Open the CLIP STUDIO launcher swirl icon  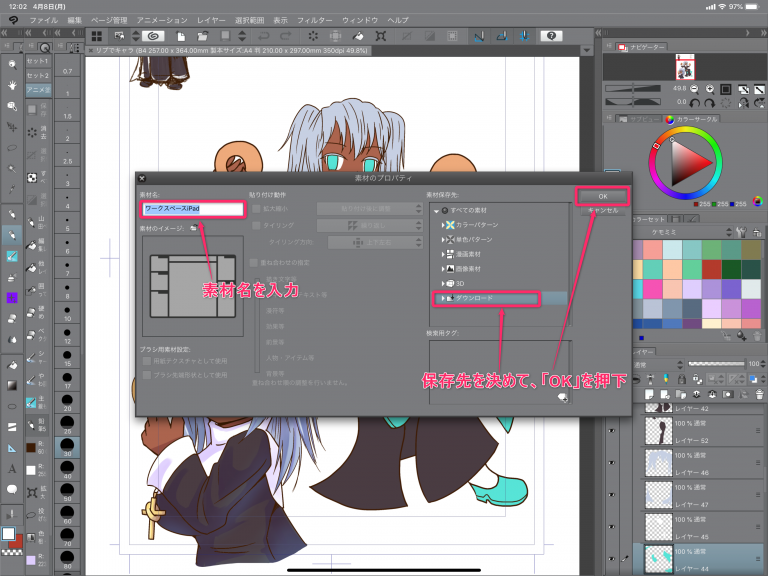coord(153,36)
